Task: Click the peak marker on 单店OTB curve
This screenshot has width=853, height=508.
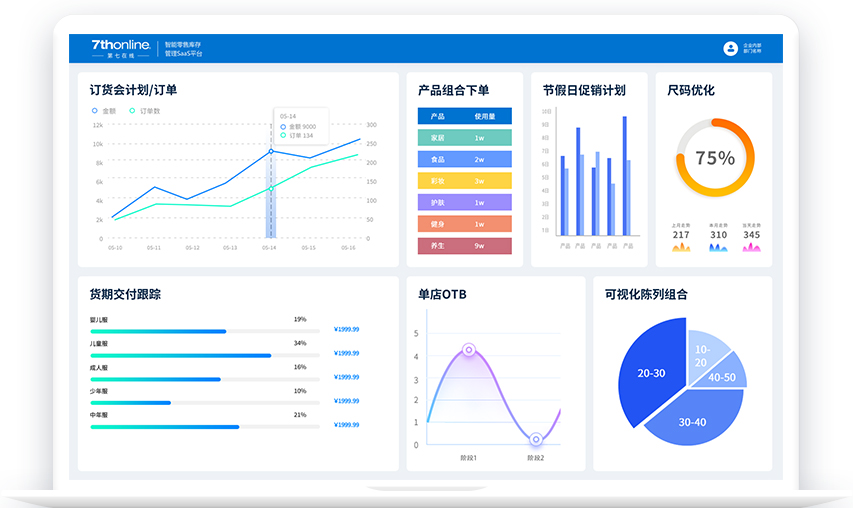Action: pos(468,350)
